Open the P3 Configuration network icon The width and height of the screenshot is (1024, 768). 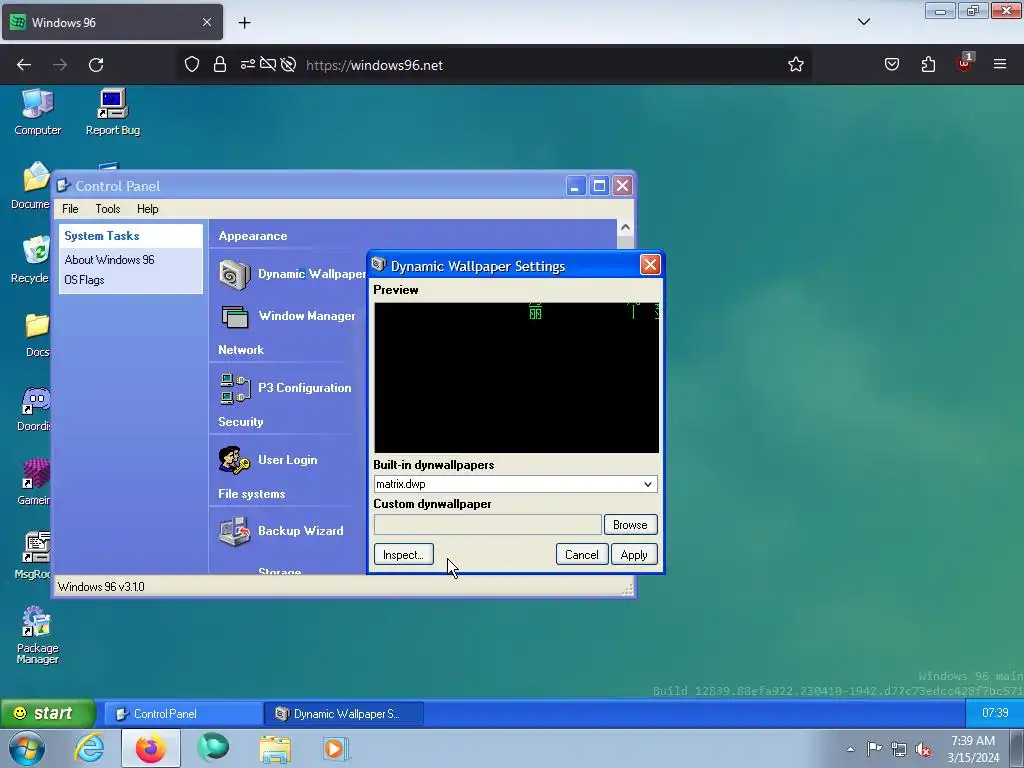[235, 389]
